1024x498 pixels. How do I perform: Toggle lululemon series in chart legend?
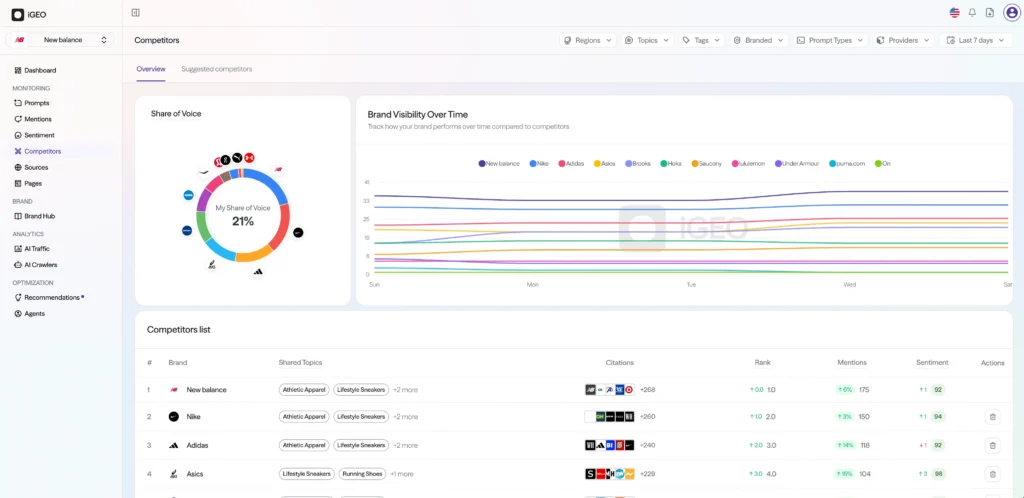(x=748, y=164)
